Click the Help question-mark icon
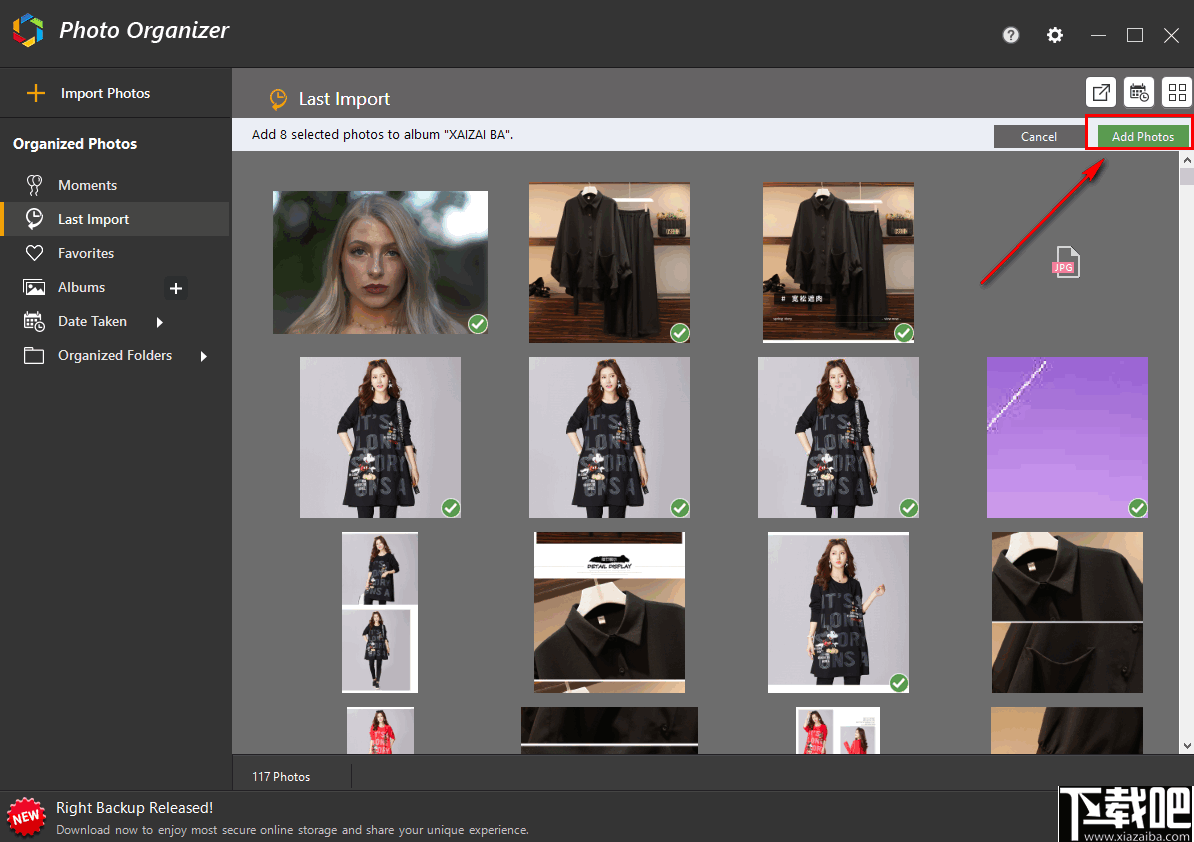Viewport: 1194px width, 842px height. coord(1010,35)
